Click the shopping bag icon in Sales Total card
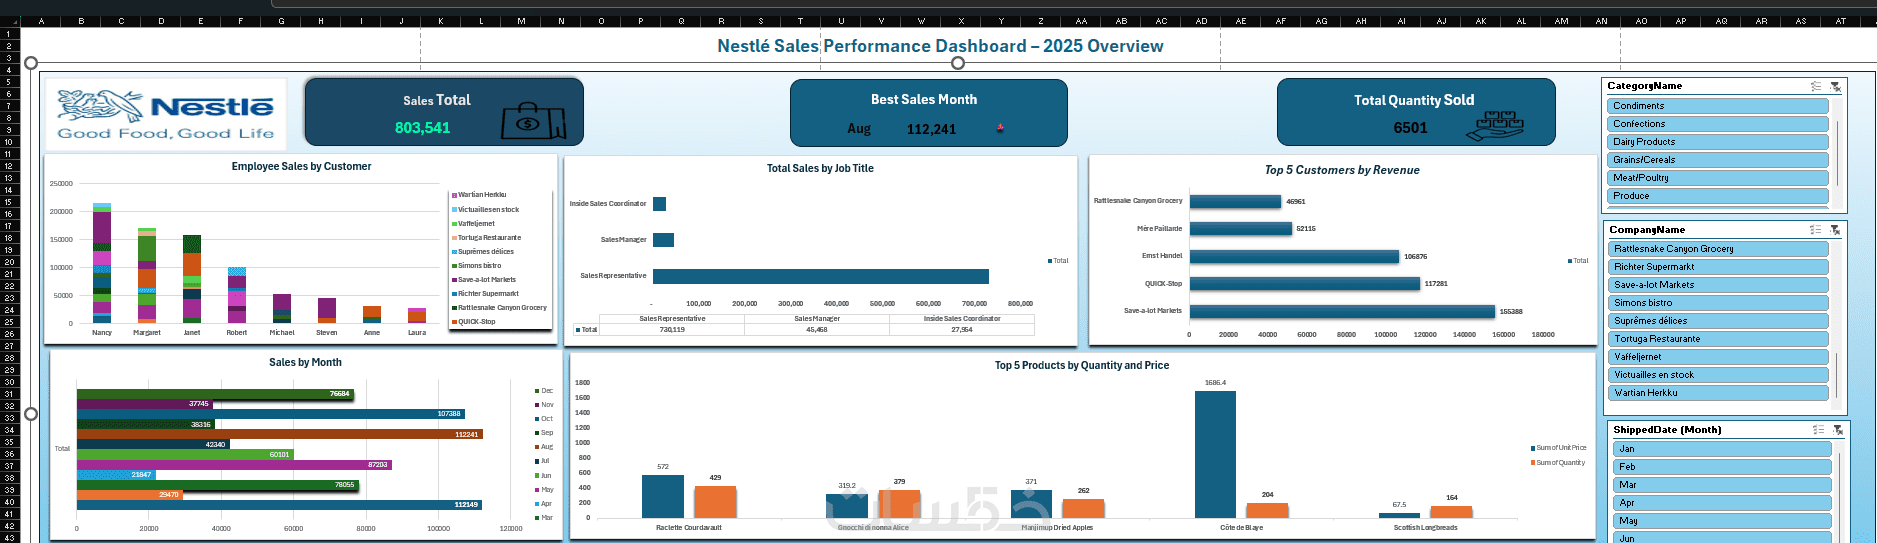The image size is (1877, 543). point(533,121)
